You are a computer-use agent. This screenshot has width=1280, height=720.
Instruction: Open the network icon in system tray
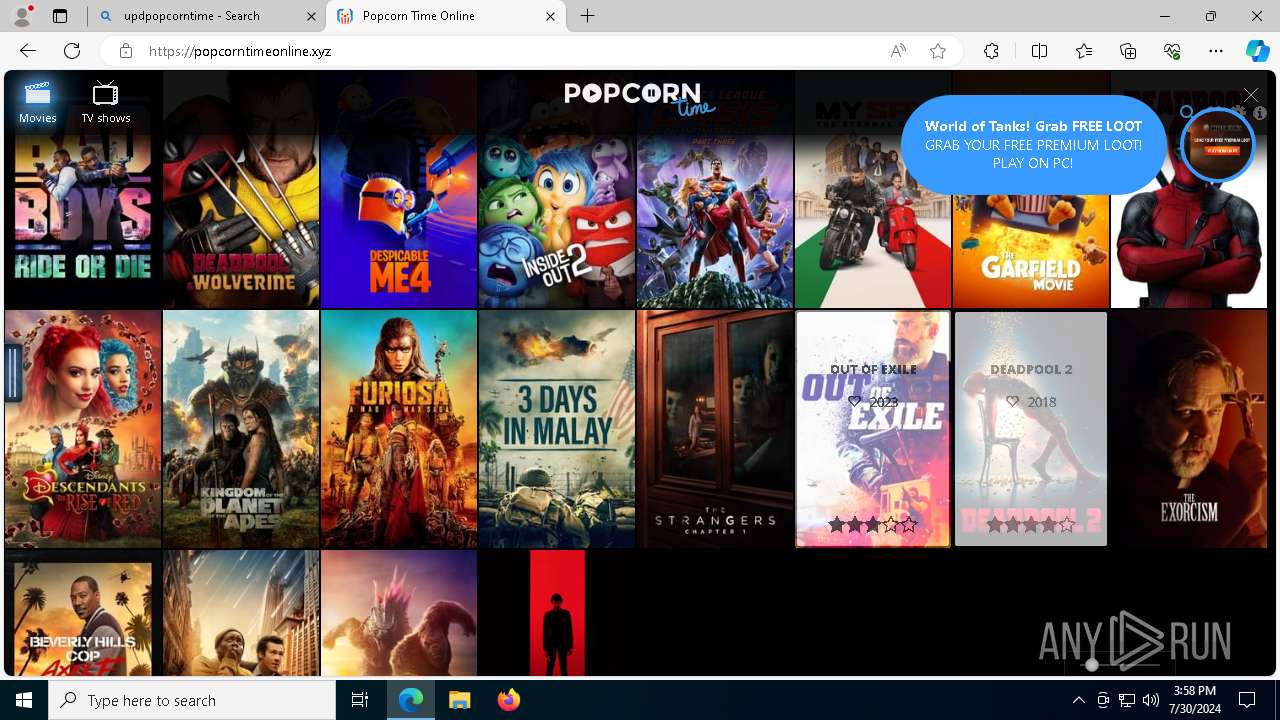point(1126,700)
